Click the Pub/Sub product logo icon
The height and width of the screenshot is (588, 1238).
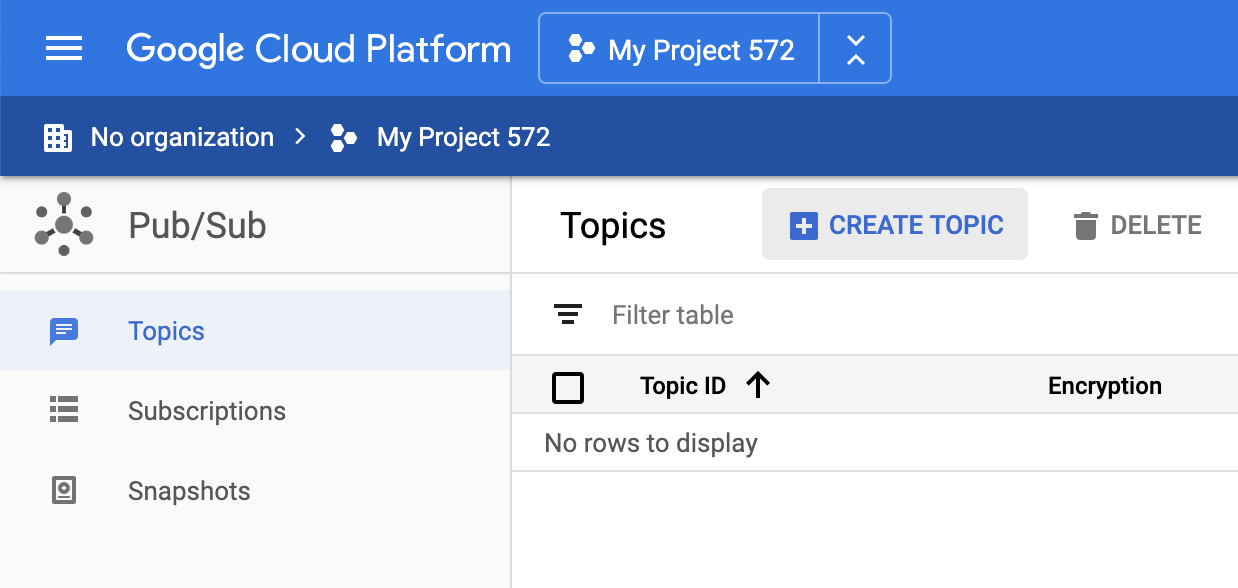(64, 225)
